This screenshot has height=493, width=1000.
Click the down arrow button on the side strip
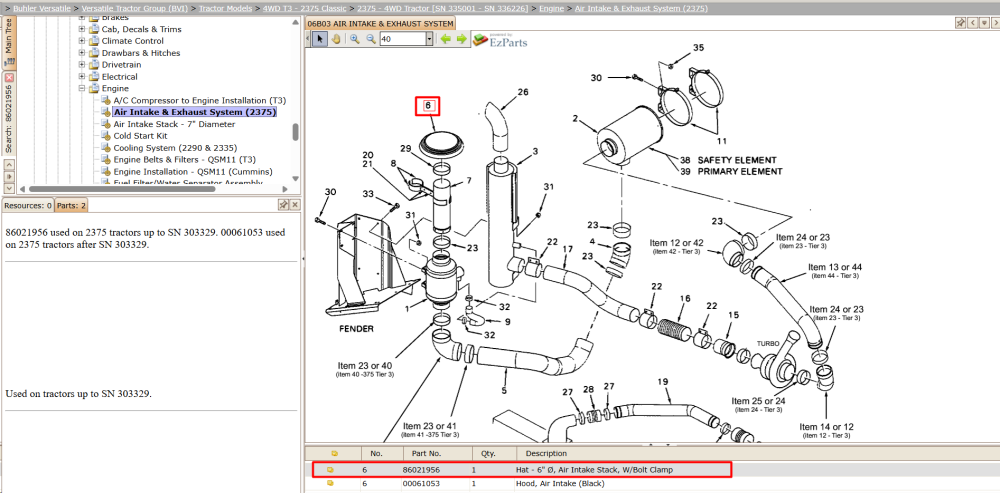(9, 188)
